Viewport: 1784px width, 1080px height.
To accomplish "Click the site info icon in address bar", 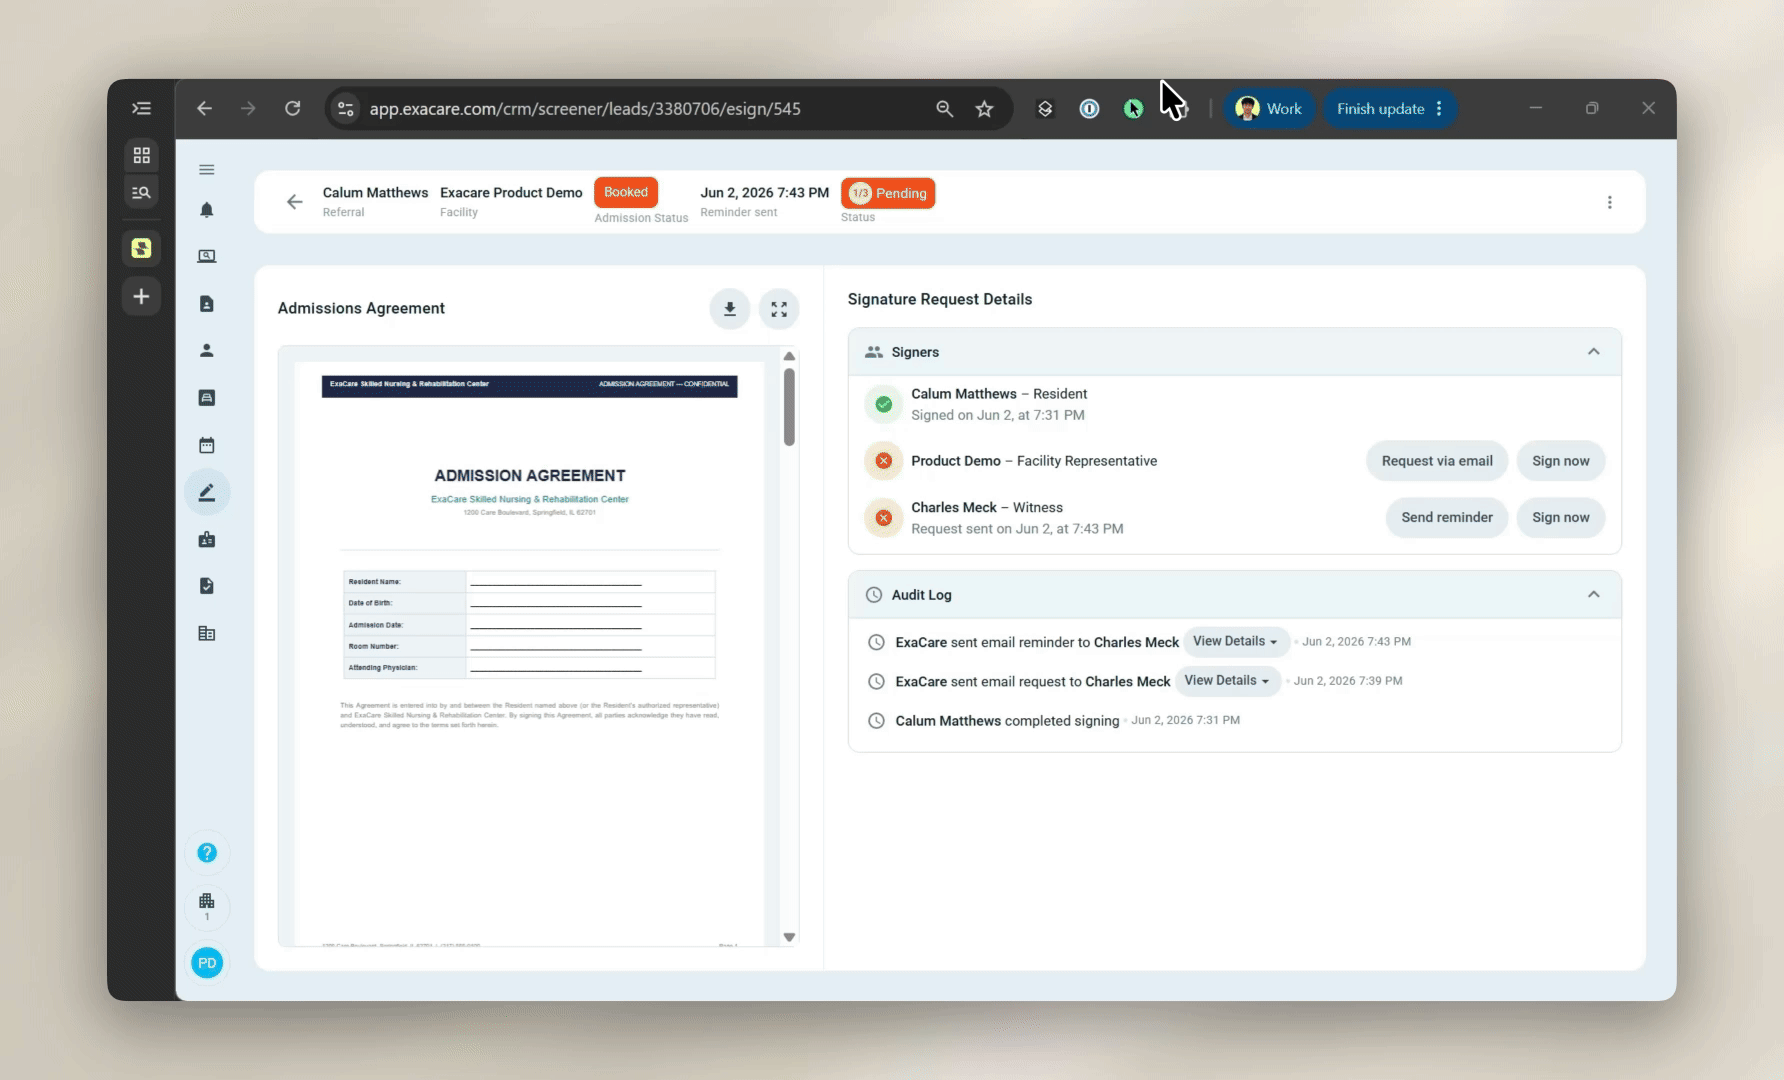I will (346, 108).
